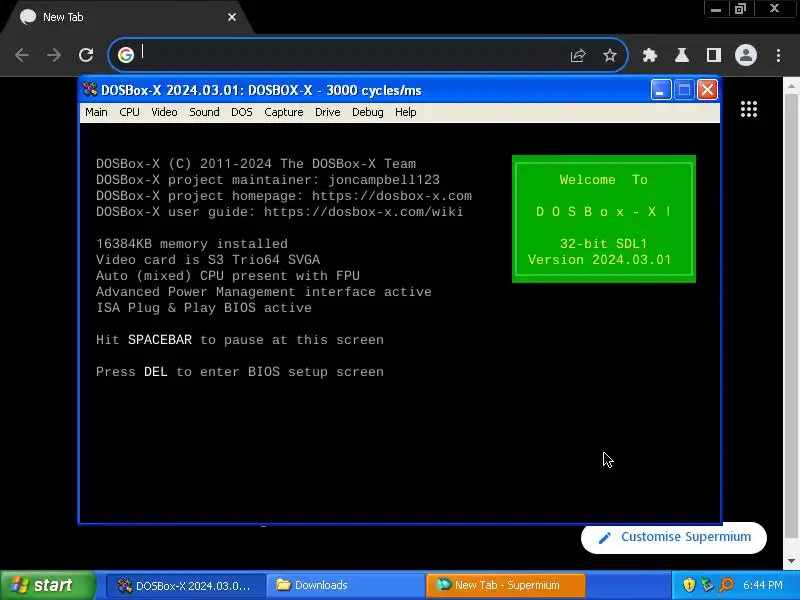
Task: Click the SPACEBAR text in DOSBox
Action: coord(160,340)
